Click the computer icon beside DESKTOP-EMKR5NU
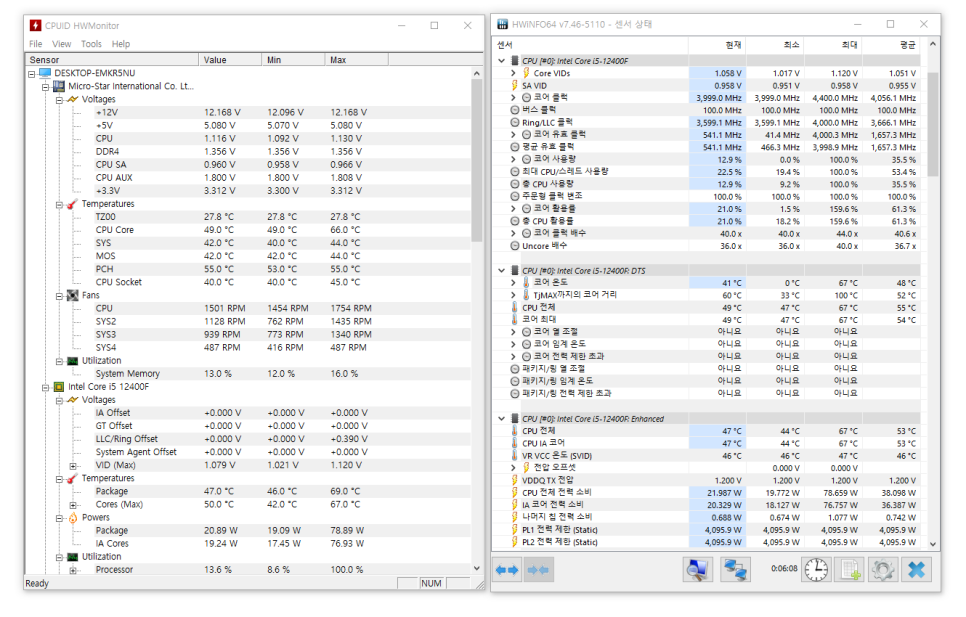This screenshot has width=966, height=617. click(46, 73)
